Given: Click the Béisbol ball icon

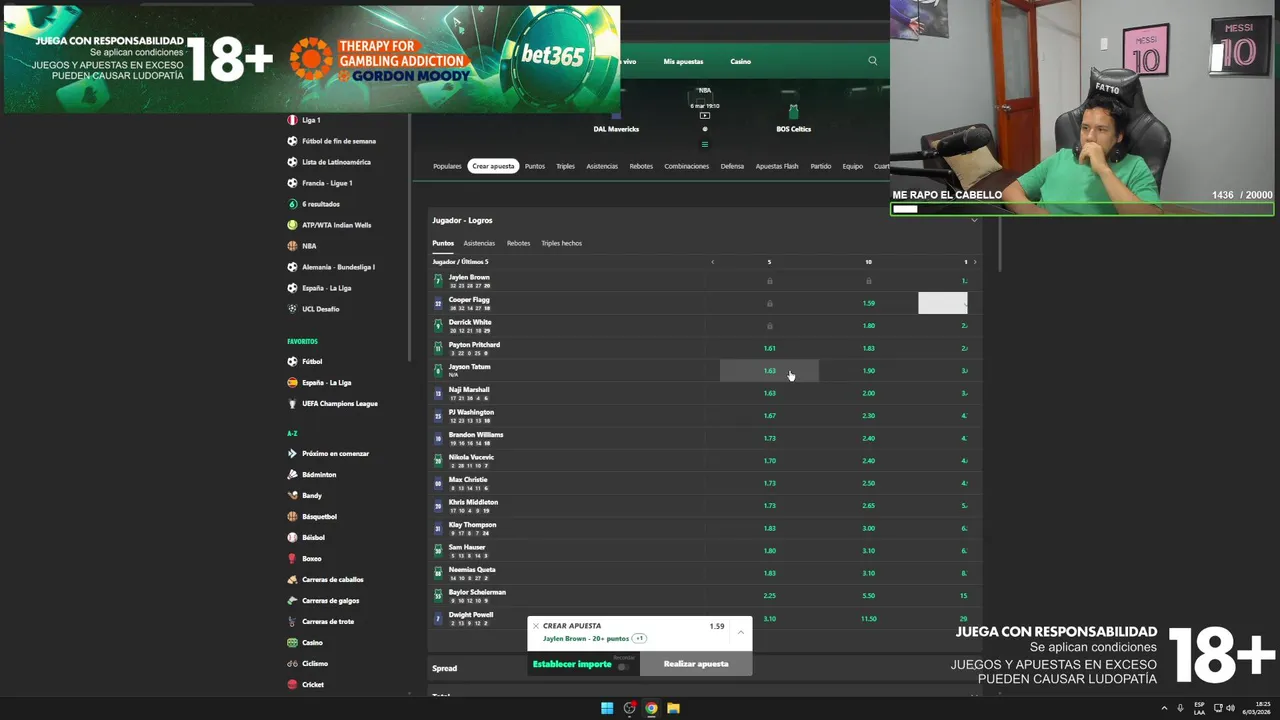Looking at the screenshot, I should coord(292,537).
